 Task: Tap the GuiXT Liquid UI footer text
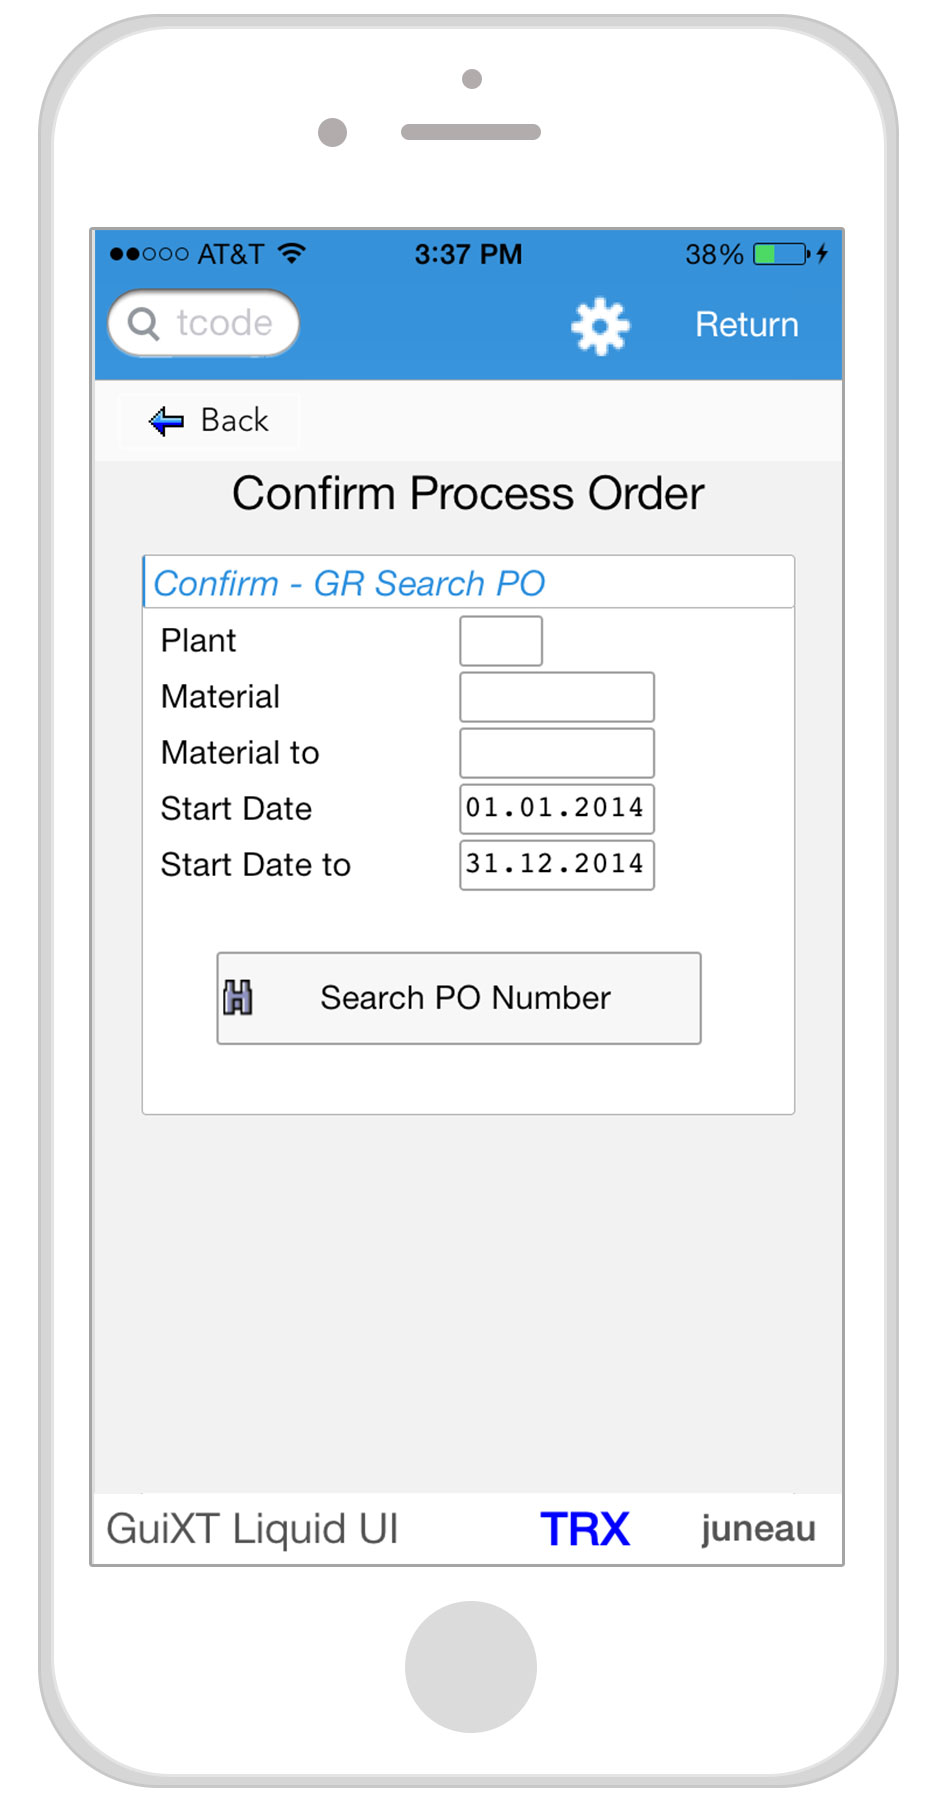[x=252, y=1529]
